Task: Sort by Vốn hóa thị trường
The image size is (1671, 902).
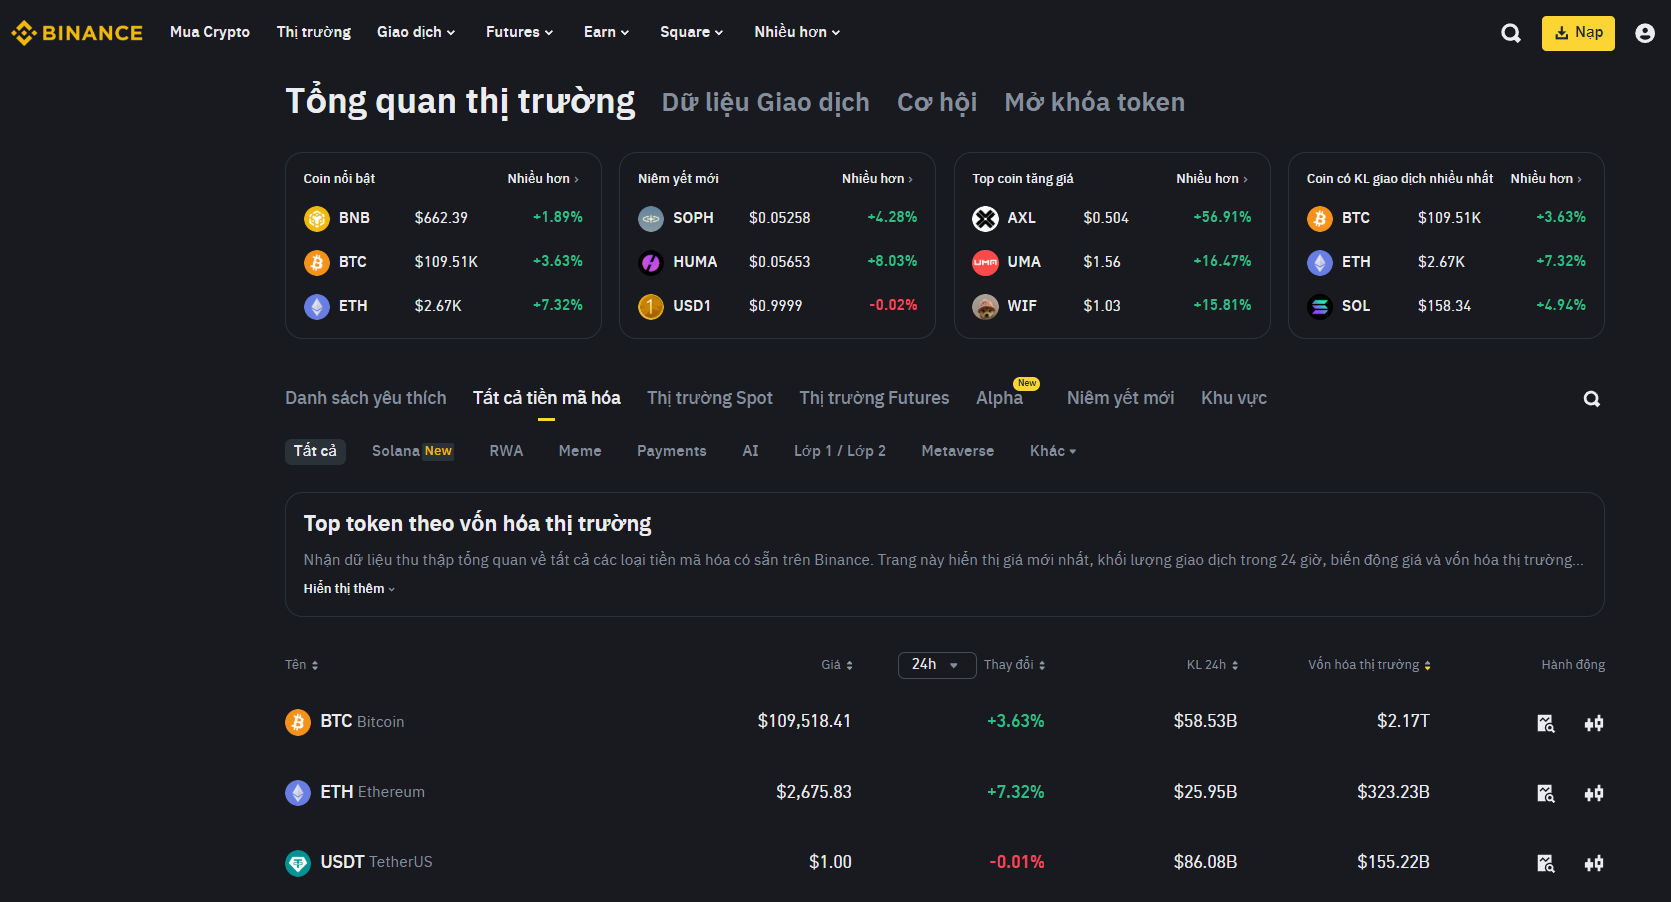Action: 1369,665
